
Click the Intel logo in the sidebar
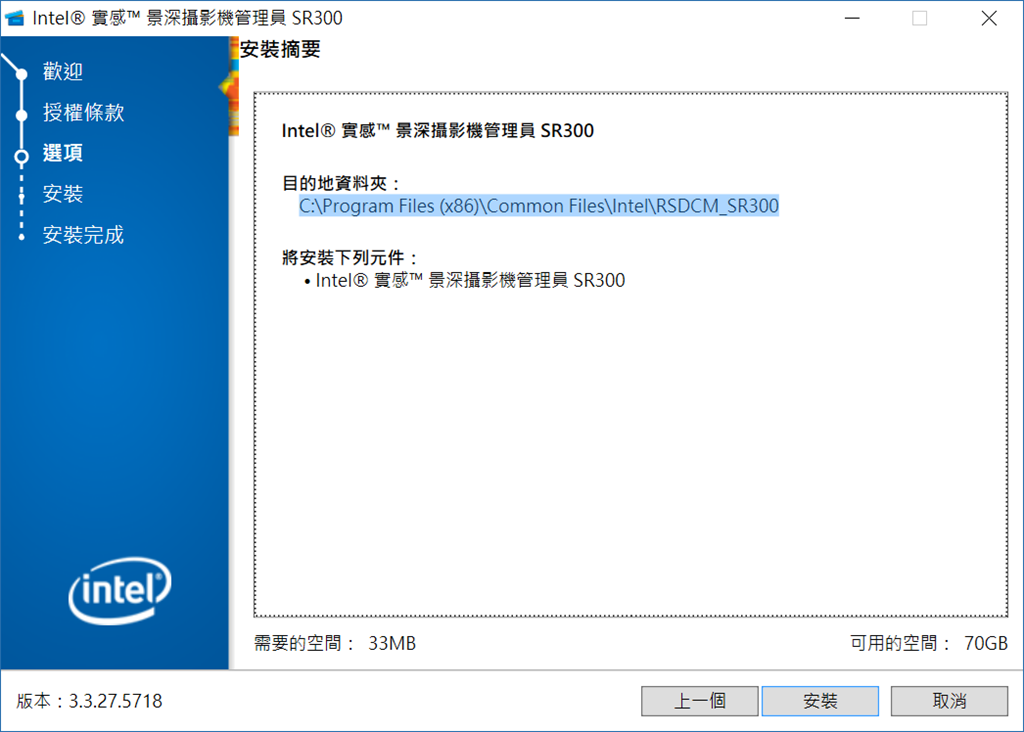pos(120,590)
